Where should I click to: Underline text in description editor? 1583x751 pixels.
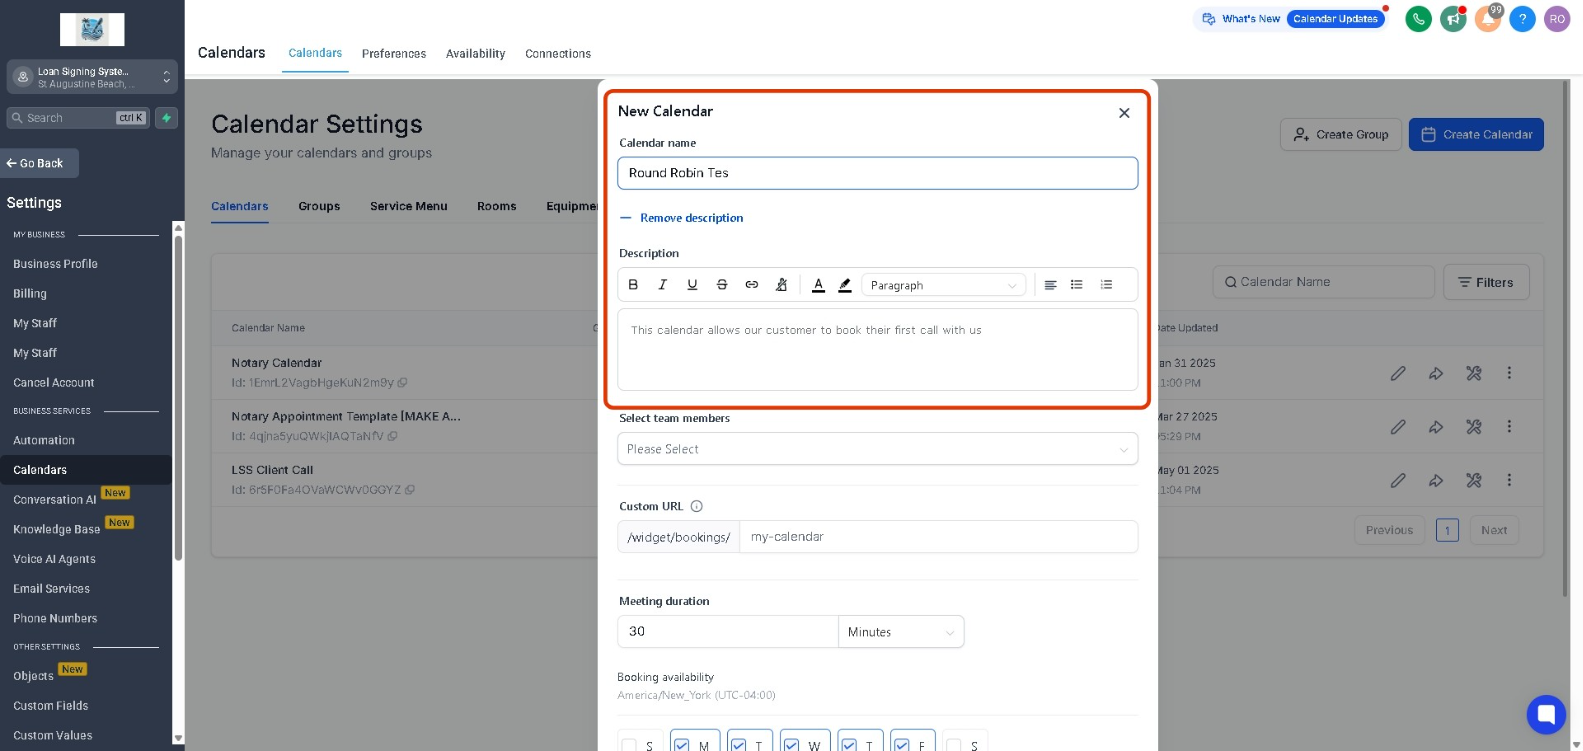(692, 285)
